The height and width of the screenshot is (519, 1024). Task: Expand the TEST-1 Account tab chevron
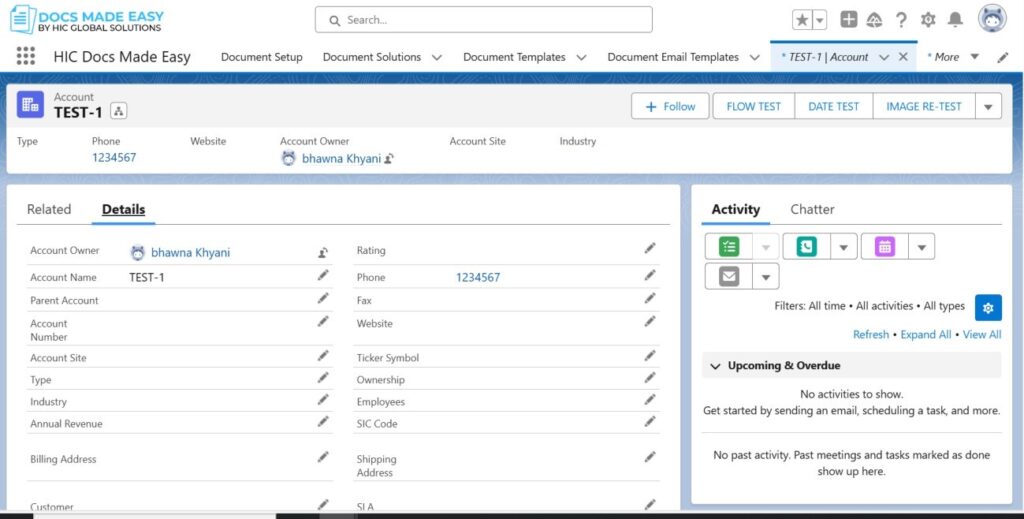[884, 57]
